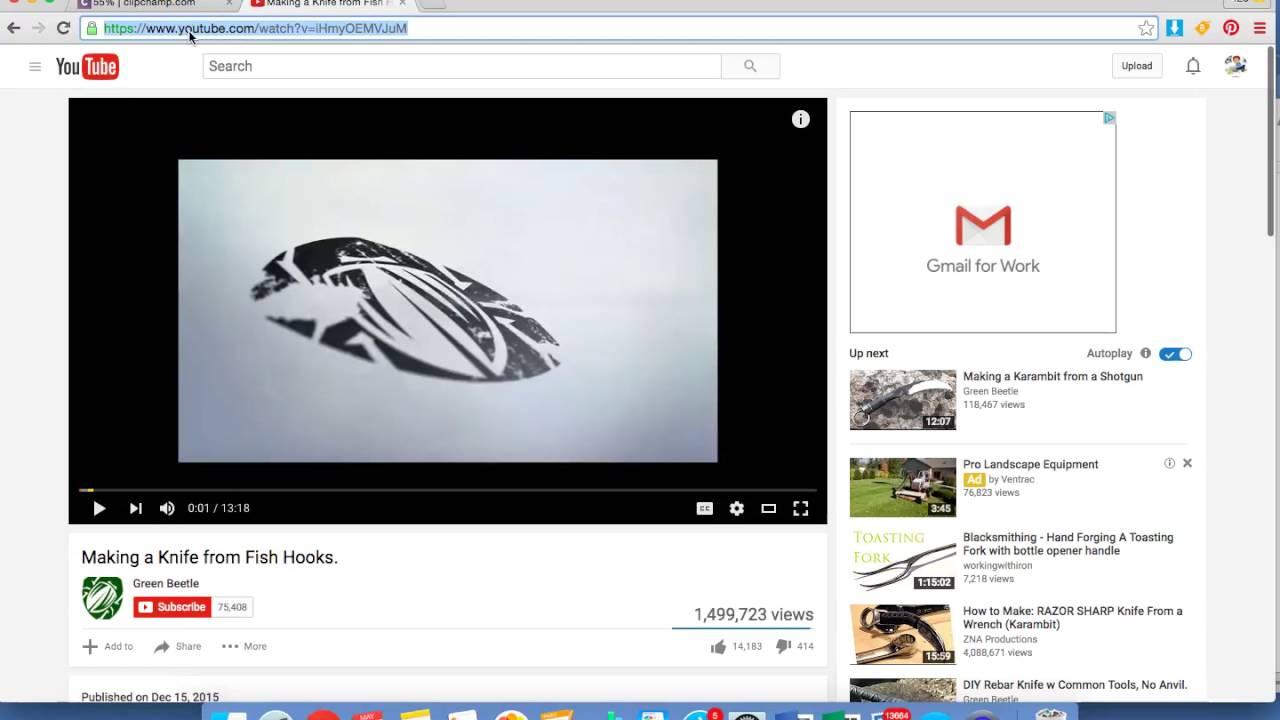
Task: Subscribe to Green Beetle
Action: click(x=172, y=607)
